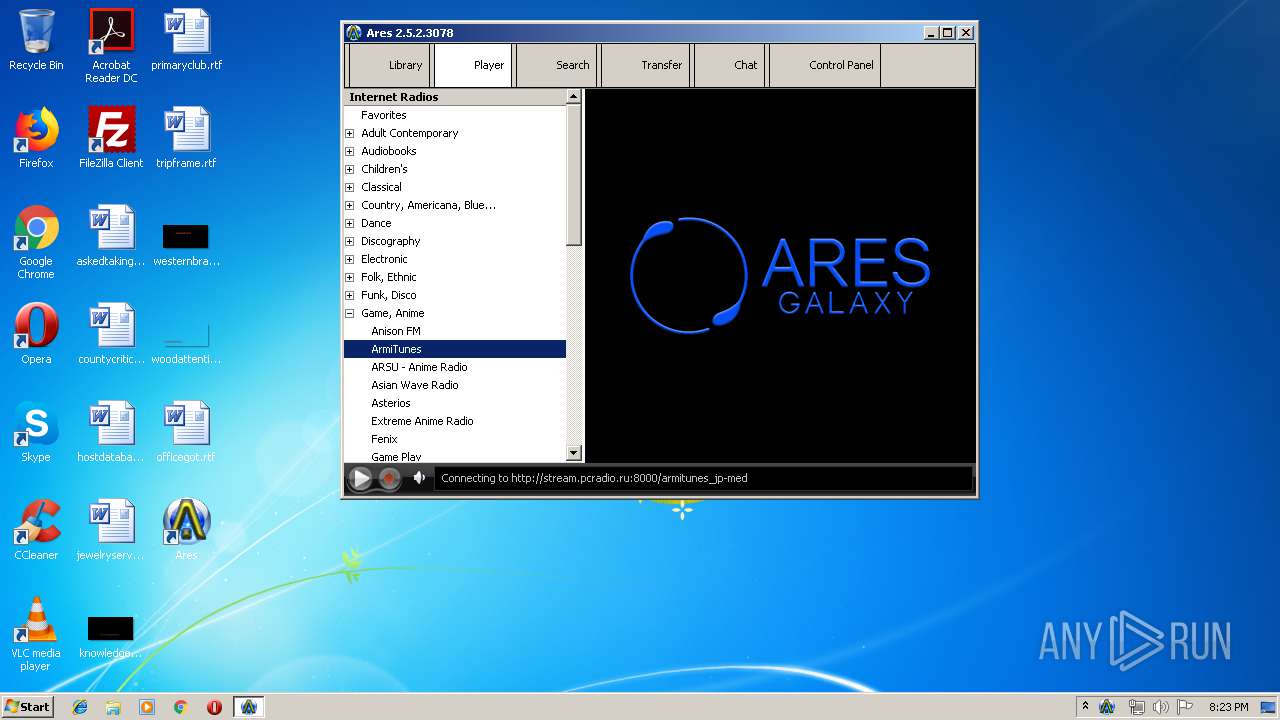The image size is (1280, 720).
Task: Select the countycritic... document icon
Action: tap(111, 334)
